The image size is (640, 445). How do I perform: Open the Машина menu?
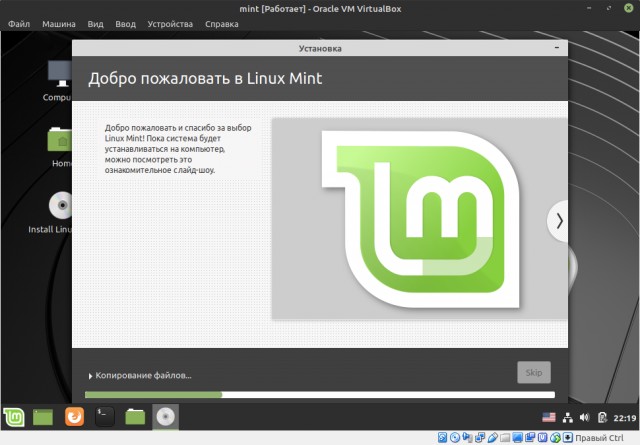pos(59,24)
